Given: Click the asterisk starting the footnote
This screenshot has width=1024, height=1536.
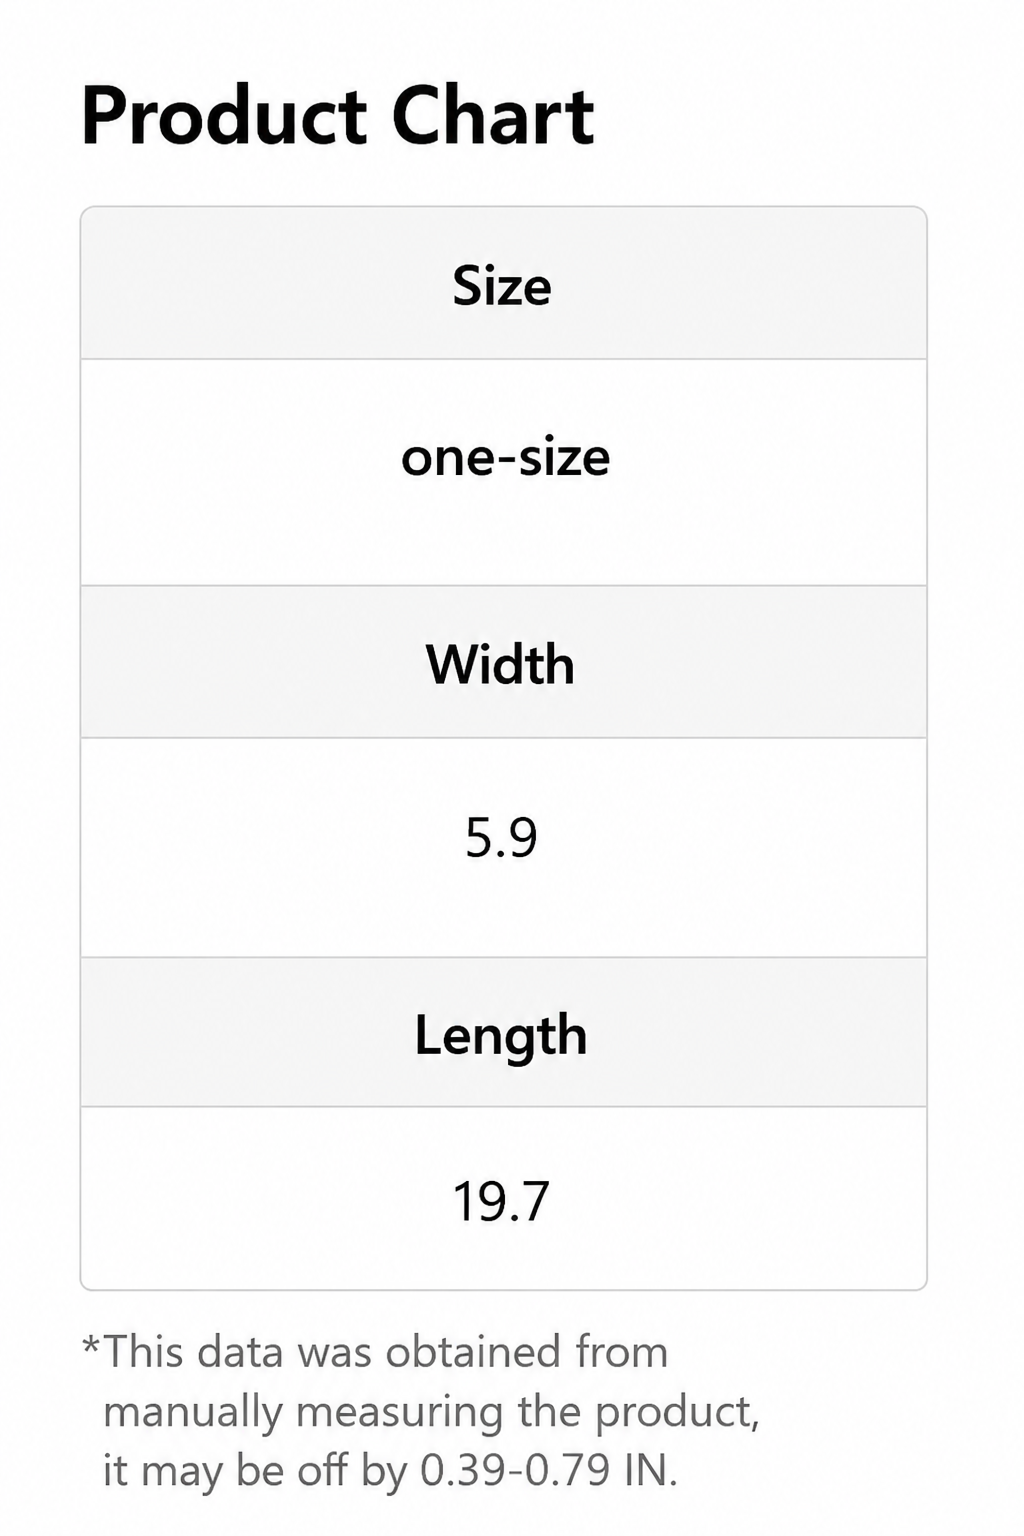Looking at the screenshot, I should [x=91, y=1345].
